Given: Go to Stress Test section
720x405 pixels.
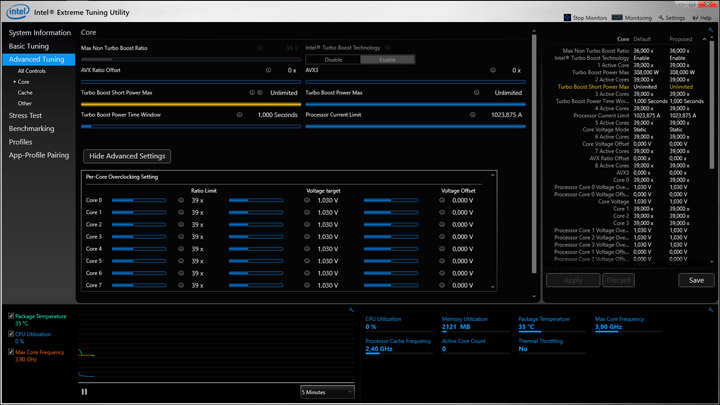Looking at the screenshot, I should (x=26, y=116).
